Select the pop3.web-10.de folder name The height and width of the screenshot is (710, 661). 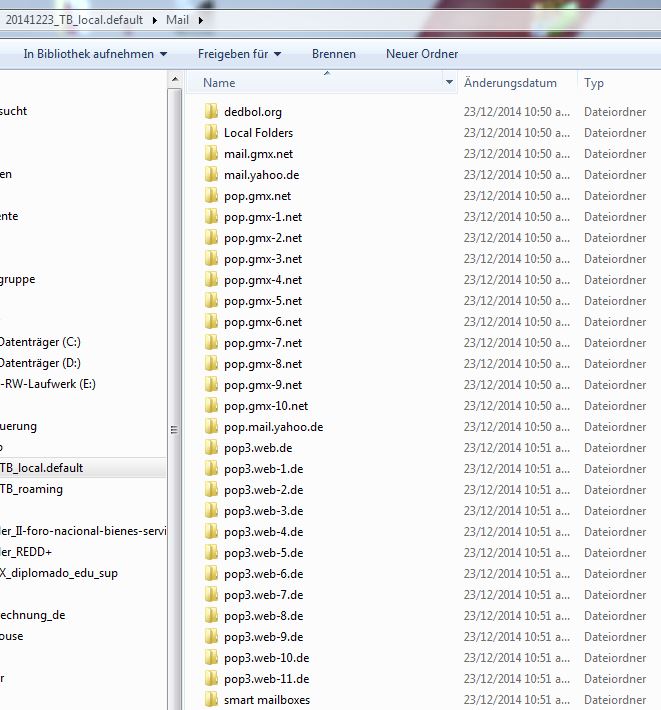pyautogui.click(x=267, y=657)
